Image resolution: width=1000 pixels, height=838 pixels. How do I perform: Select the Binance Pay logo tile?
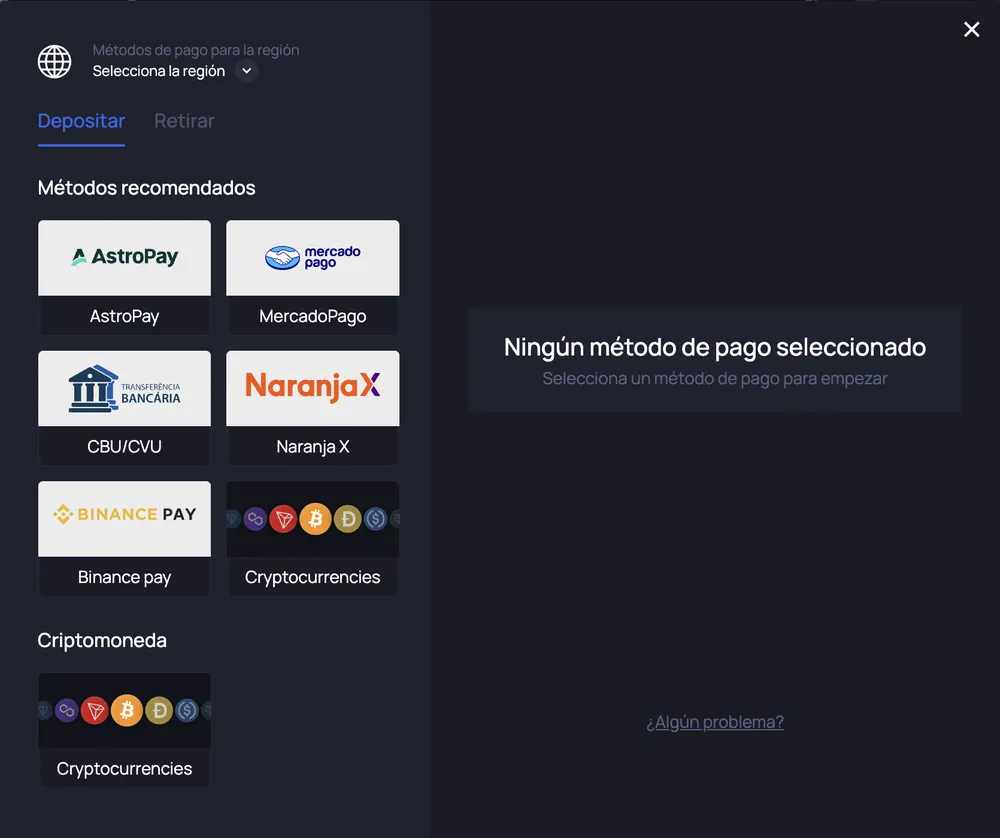[124, 518]
